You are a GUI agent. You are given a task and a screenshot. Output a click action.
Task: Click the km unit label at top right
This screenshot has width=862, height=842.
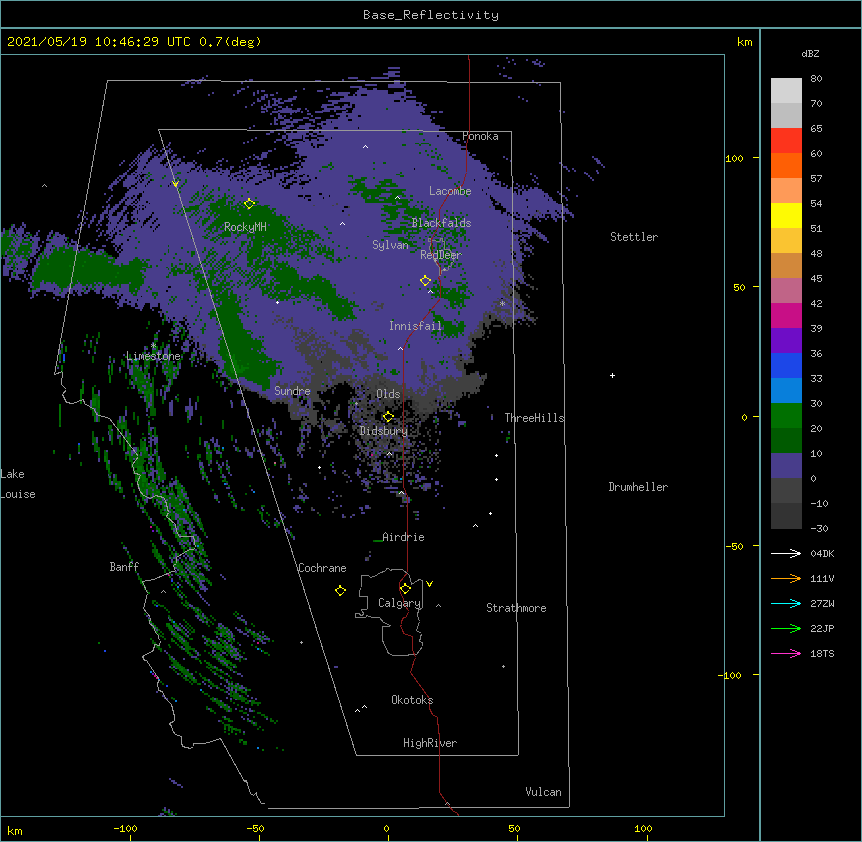tap(745, 42)
